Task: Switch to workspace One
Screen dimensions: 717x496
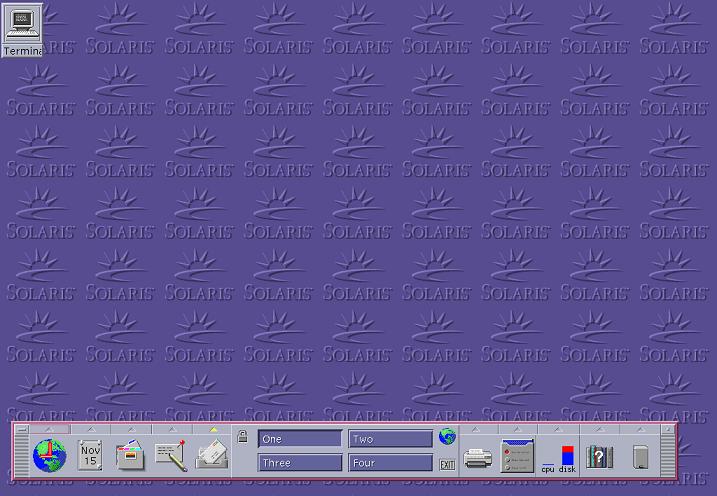Action: click(x=300, y=439)
